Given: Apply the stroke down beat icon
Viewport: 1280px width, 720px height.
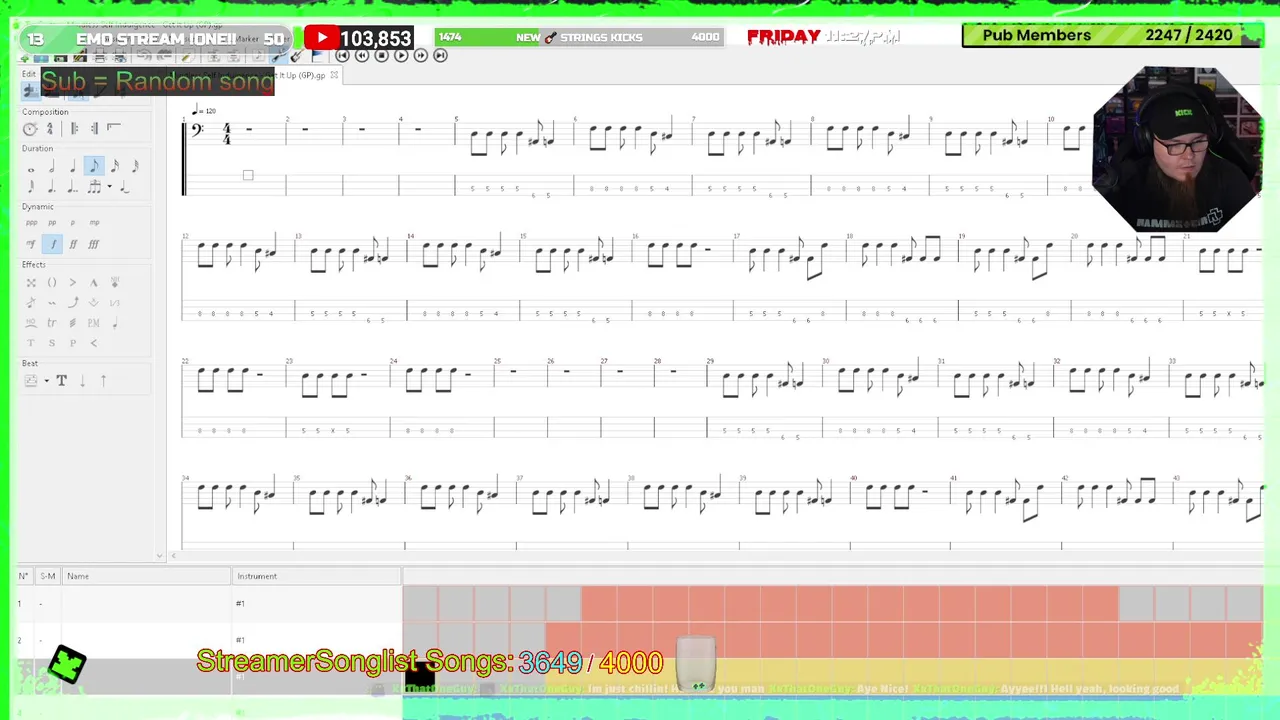Looking at the screenshot, I should pyautogui.click(x=82, y=380).
